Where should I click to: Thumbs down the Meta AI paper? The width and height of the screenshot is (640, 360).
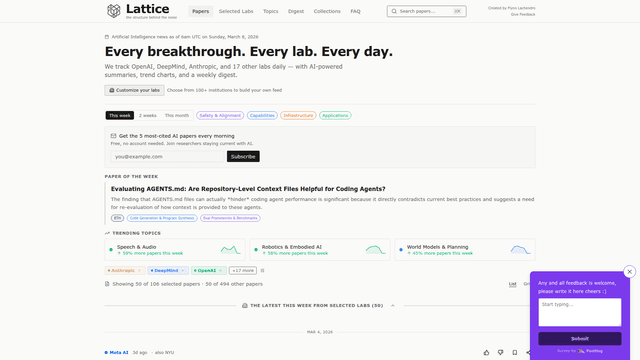500,352
